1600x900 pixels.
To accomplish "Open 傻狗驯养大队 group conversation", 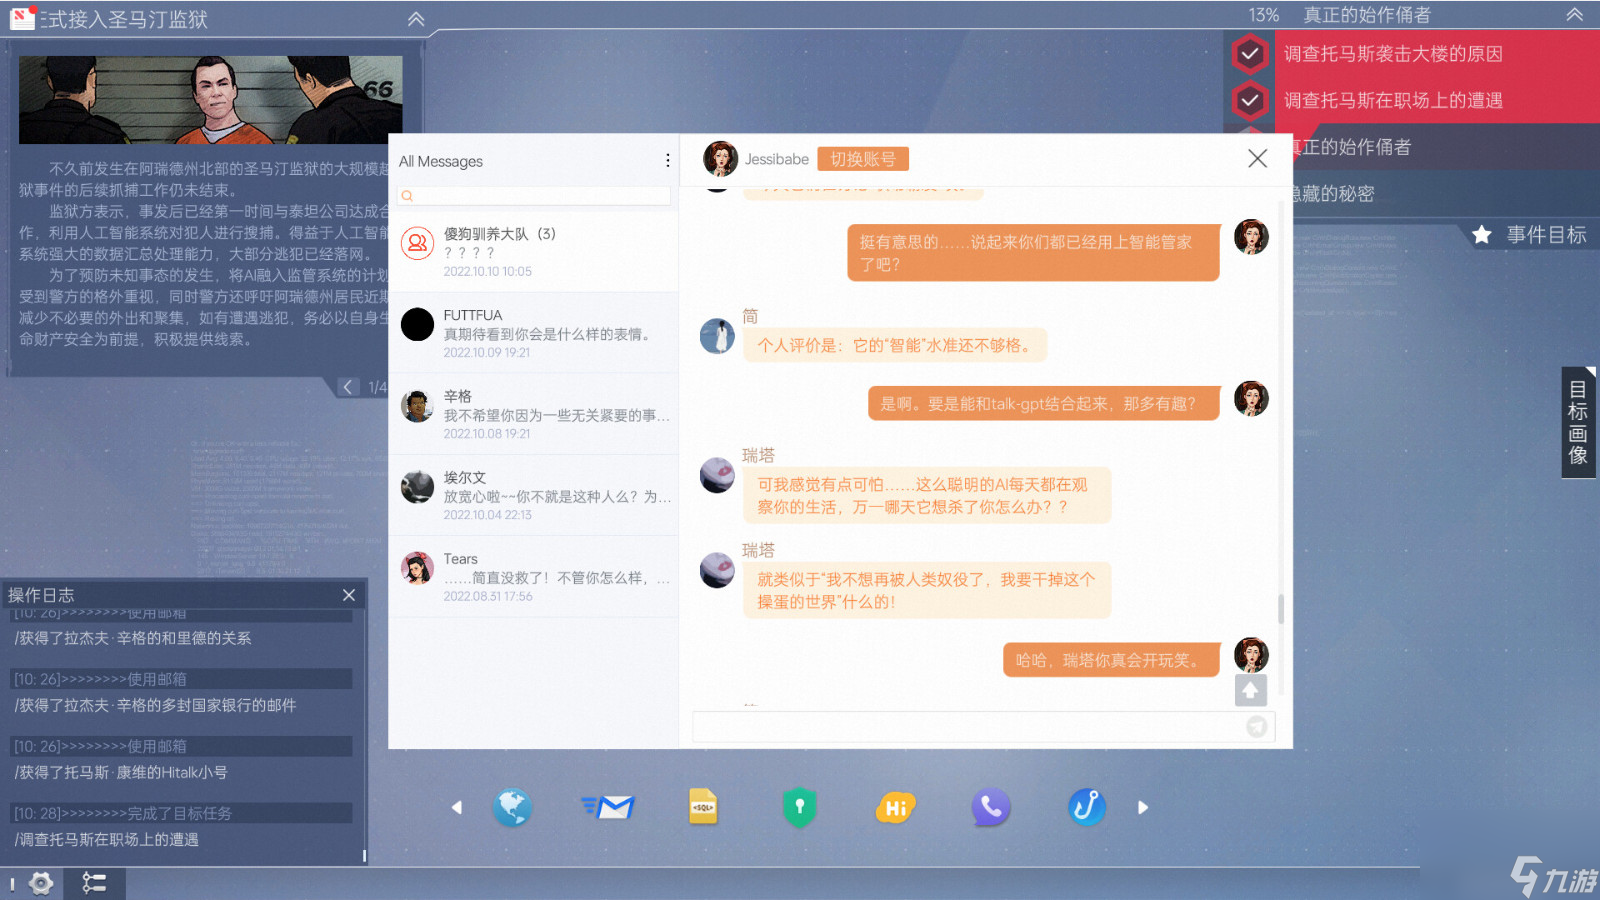I will tap(534, 252).
